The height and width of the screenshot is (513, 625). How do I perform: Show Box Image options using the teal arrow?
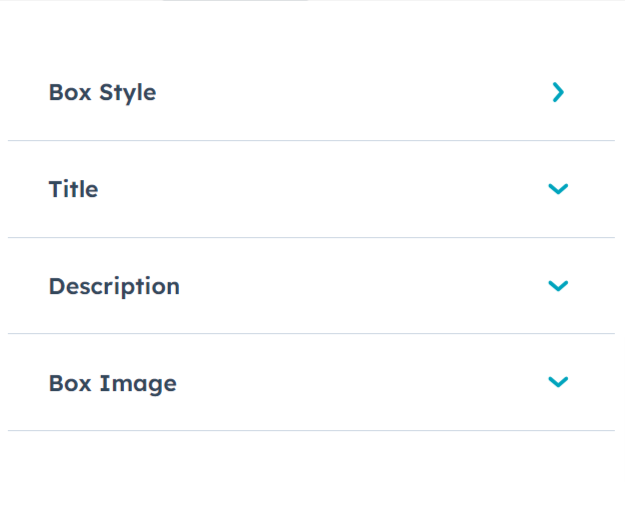point(558,382)
